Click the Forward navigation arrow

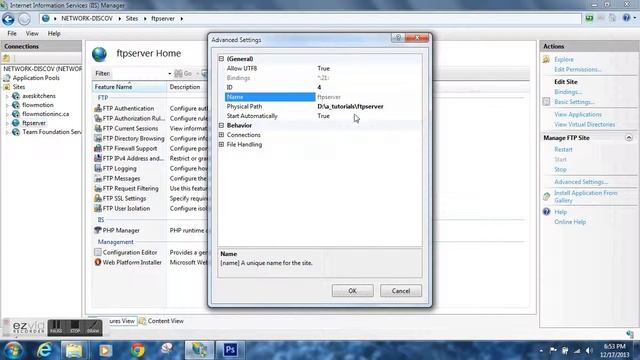click(x=24, y=19)
